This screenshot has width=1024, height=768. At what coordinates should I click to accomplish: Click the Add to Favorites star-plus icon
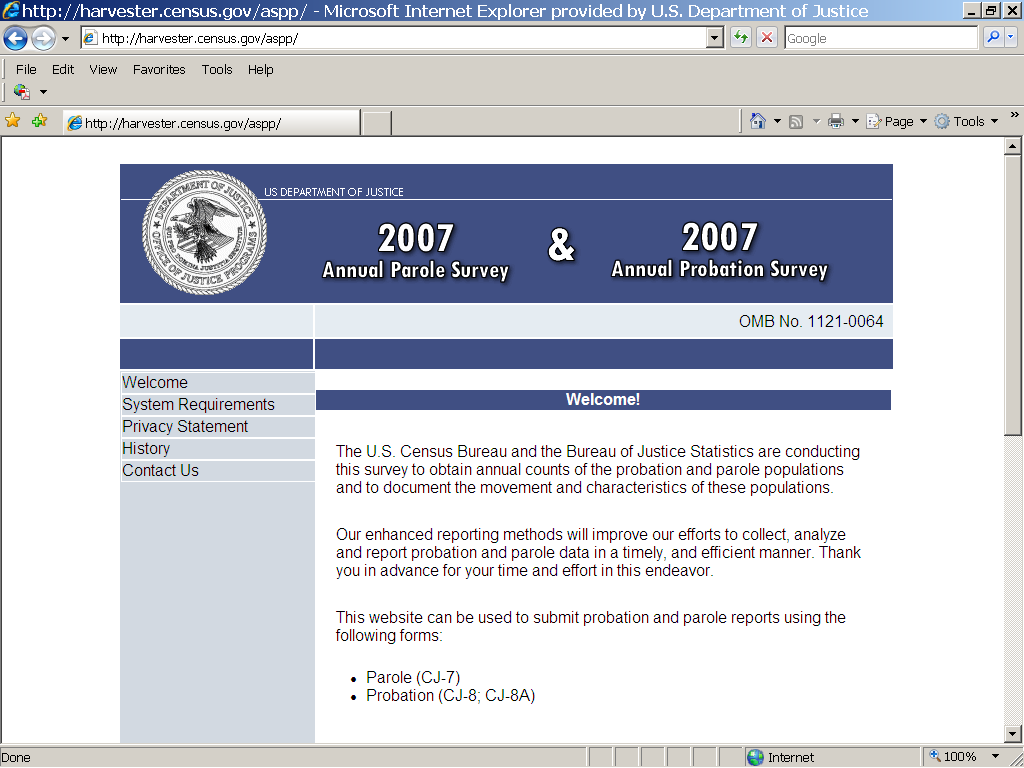pyautogui.click(x=39, y=121)
